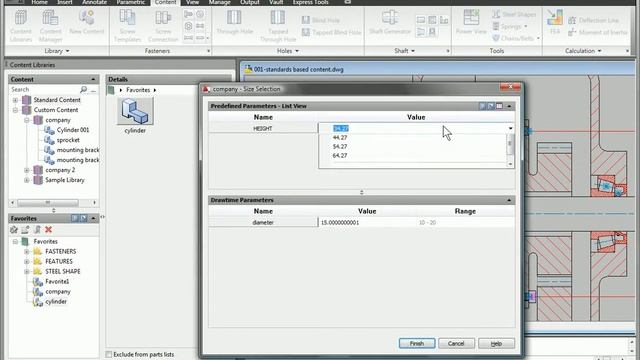The image size is (640, 360).
Task: Click the diameter value field
Action: 367,222
